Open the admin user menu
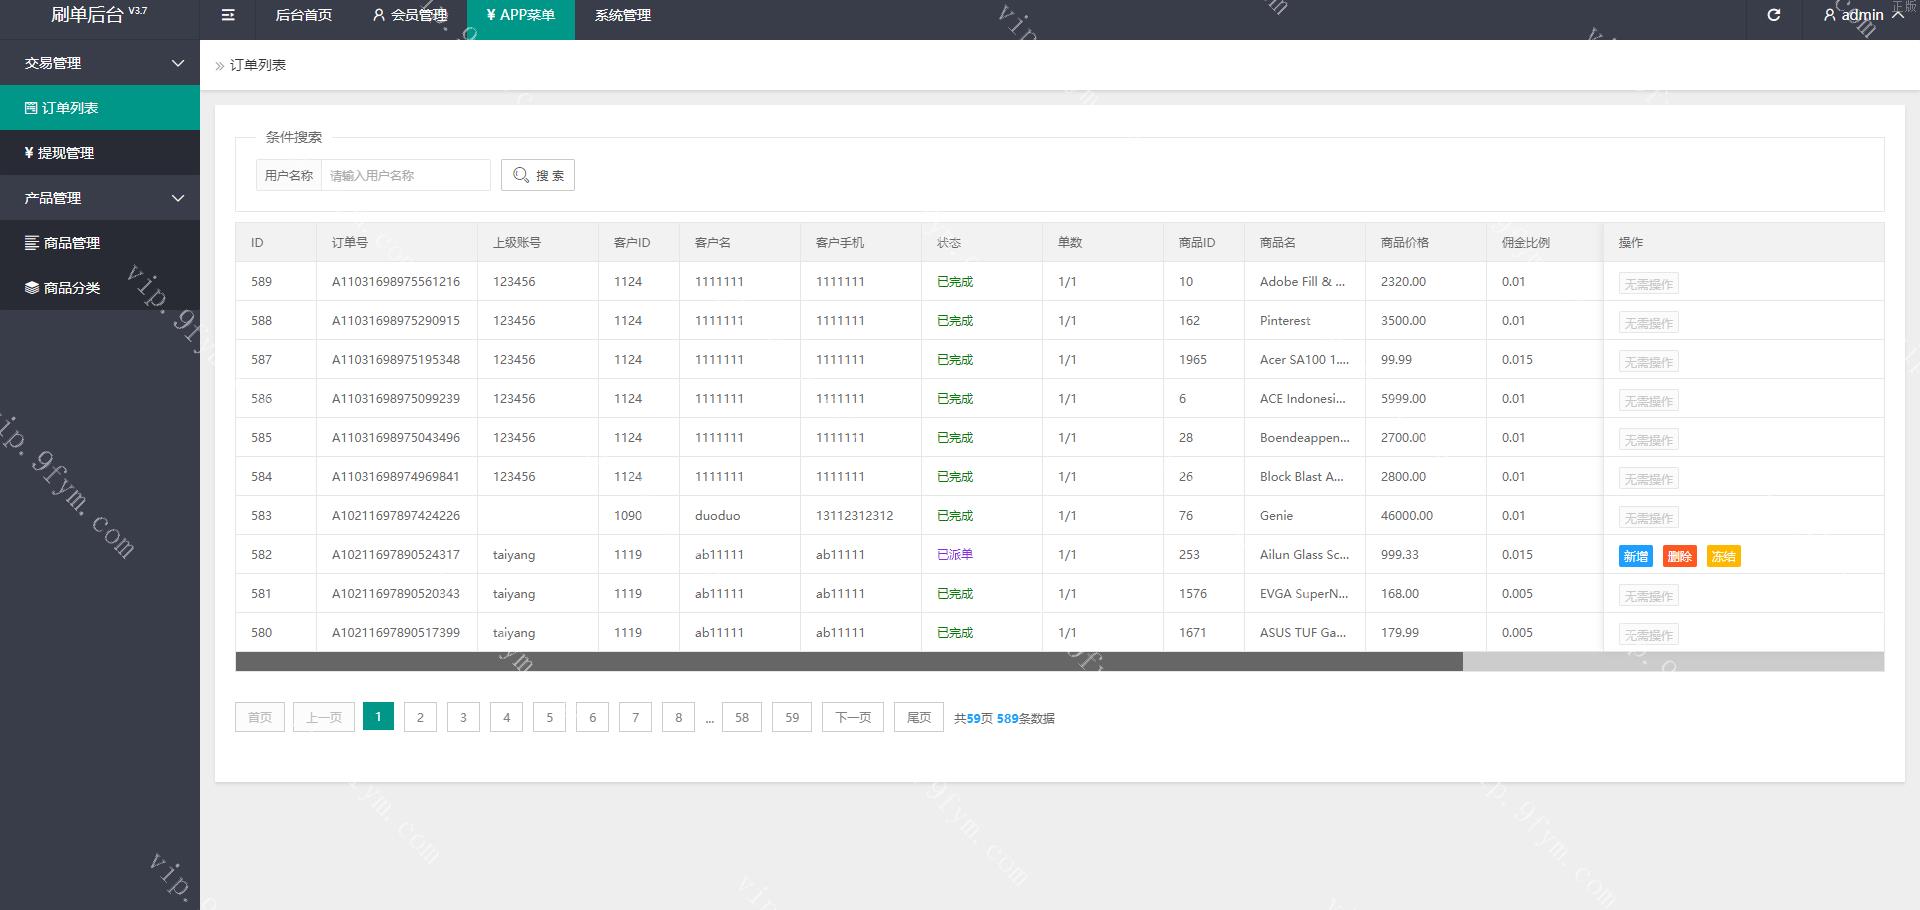The width and height of the screenshot is (1920, 910). [x=1861, y=15]
